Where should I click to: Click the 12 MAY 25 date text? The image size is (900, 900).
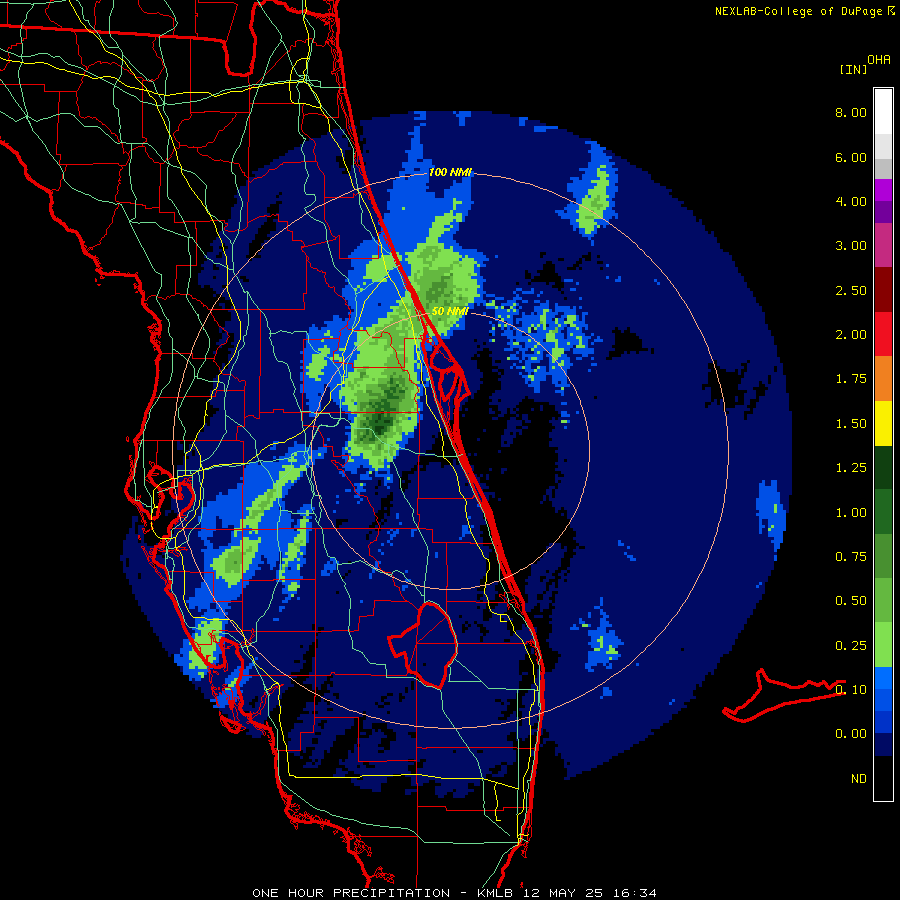[563, 893]
